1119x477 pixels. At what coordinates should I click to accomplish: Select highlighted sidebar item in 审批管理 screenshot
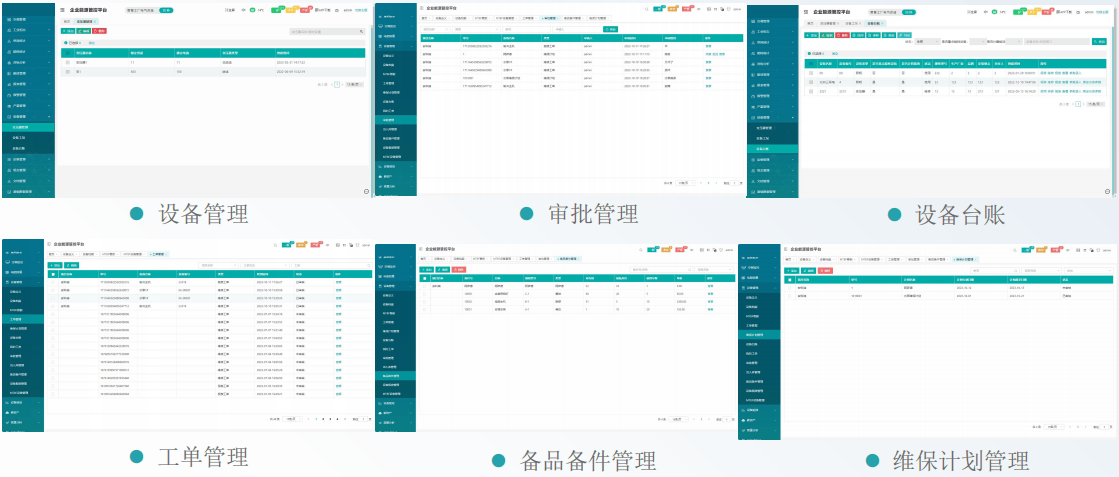click(x=395, y=120)
